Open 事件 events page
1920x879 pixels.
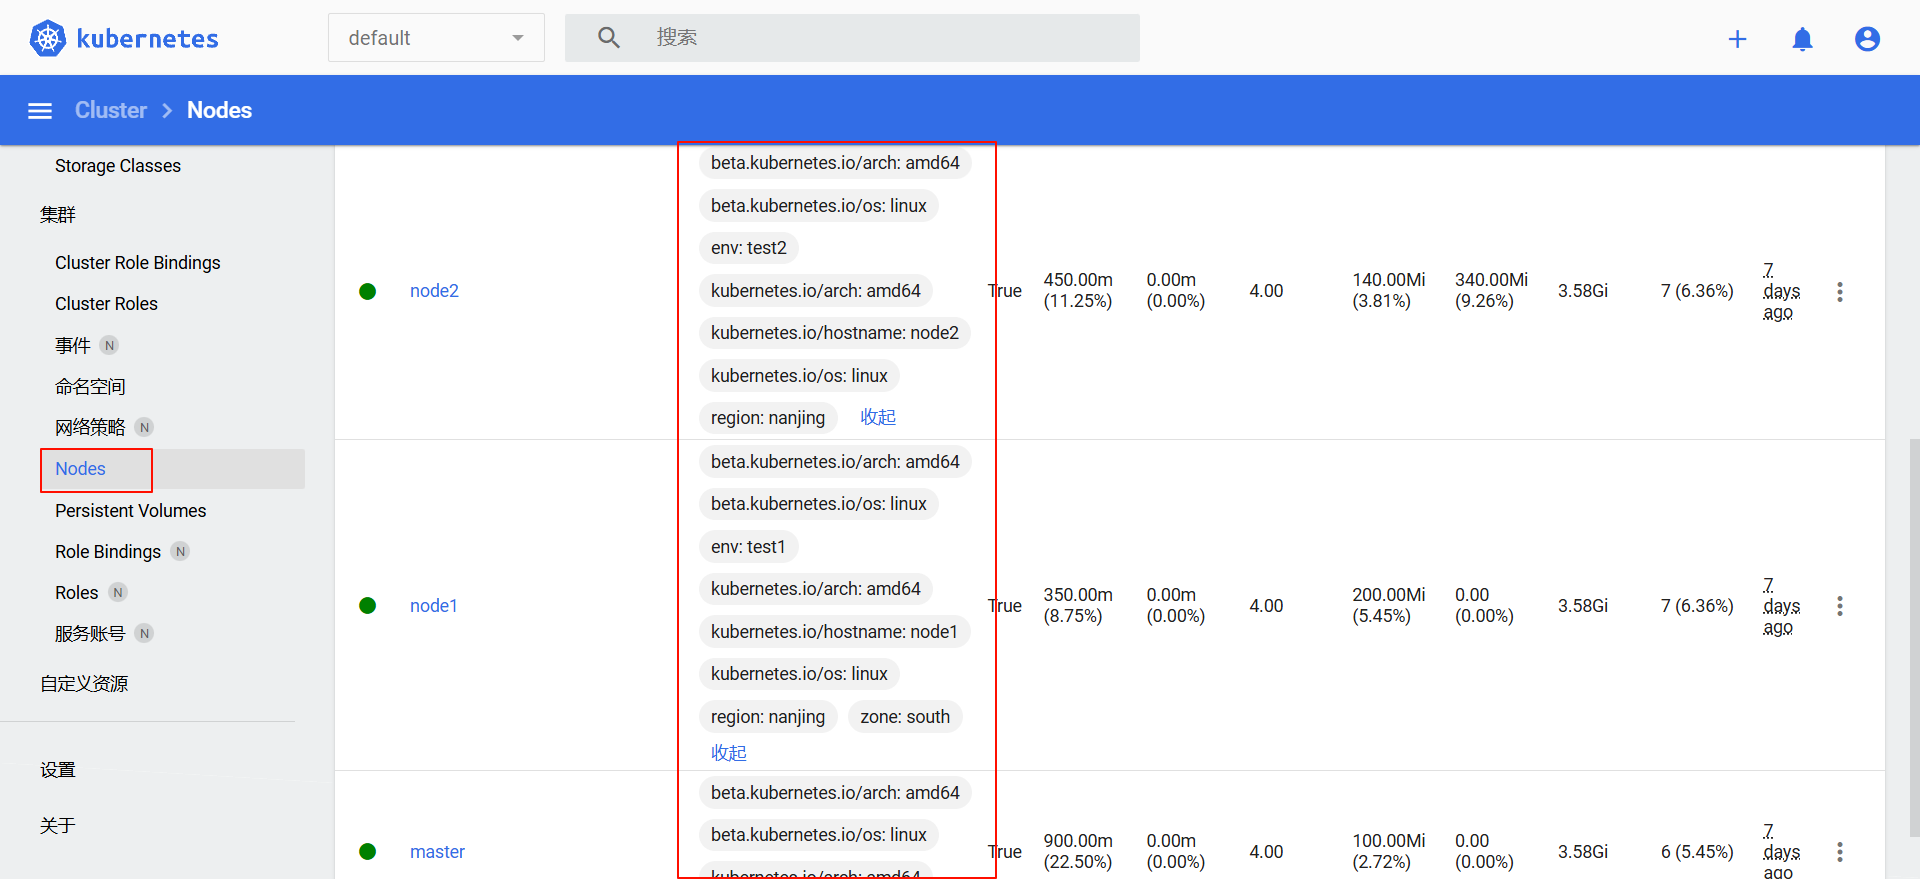point(73,345)
